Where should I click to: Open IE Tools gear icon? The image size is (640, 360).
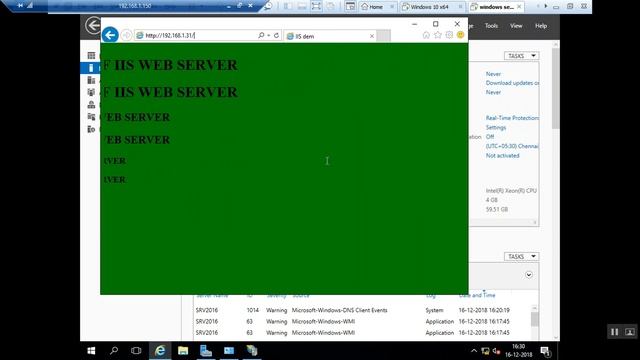[449, 35]
